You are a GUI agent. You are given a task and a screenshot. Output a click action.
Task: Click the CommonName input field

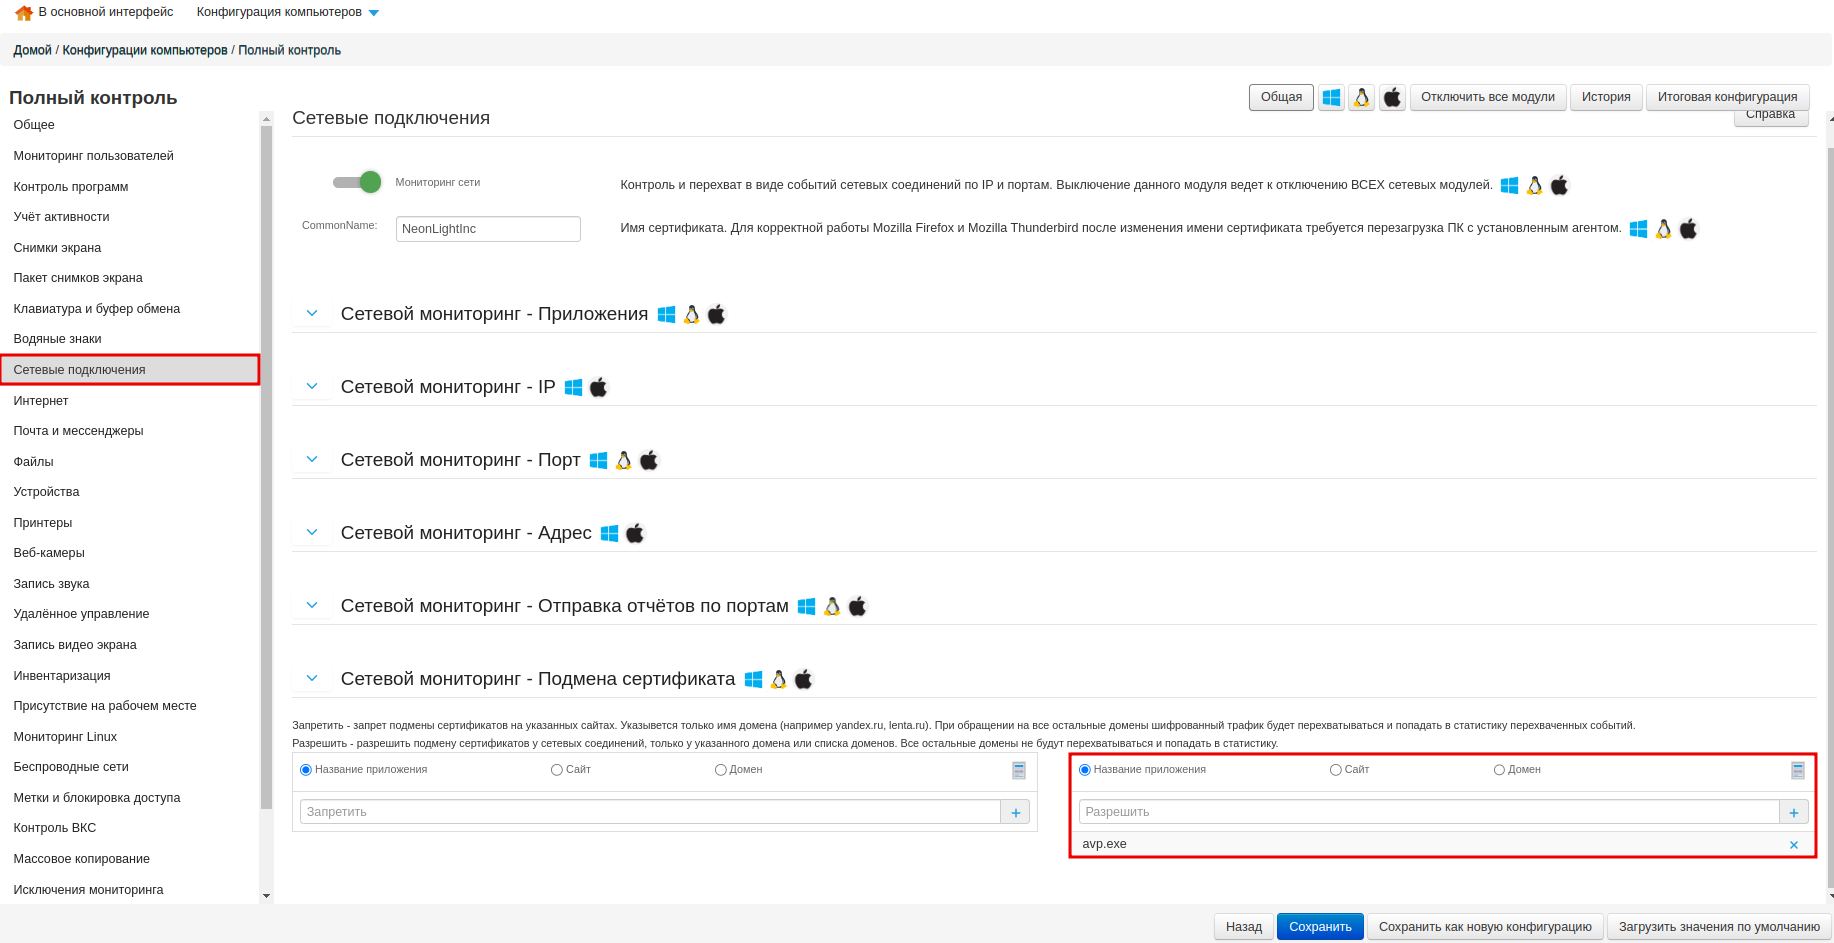(487, 228)
